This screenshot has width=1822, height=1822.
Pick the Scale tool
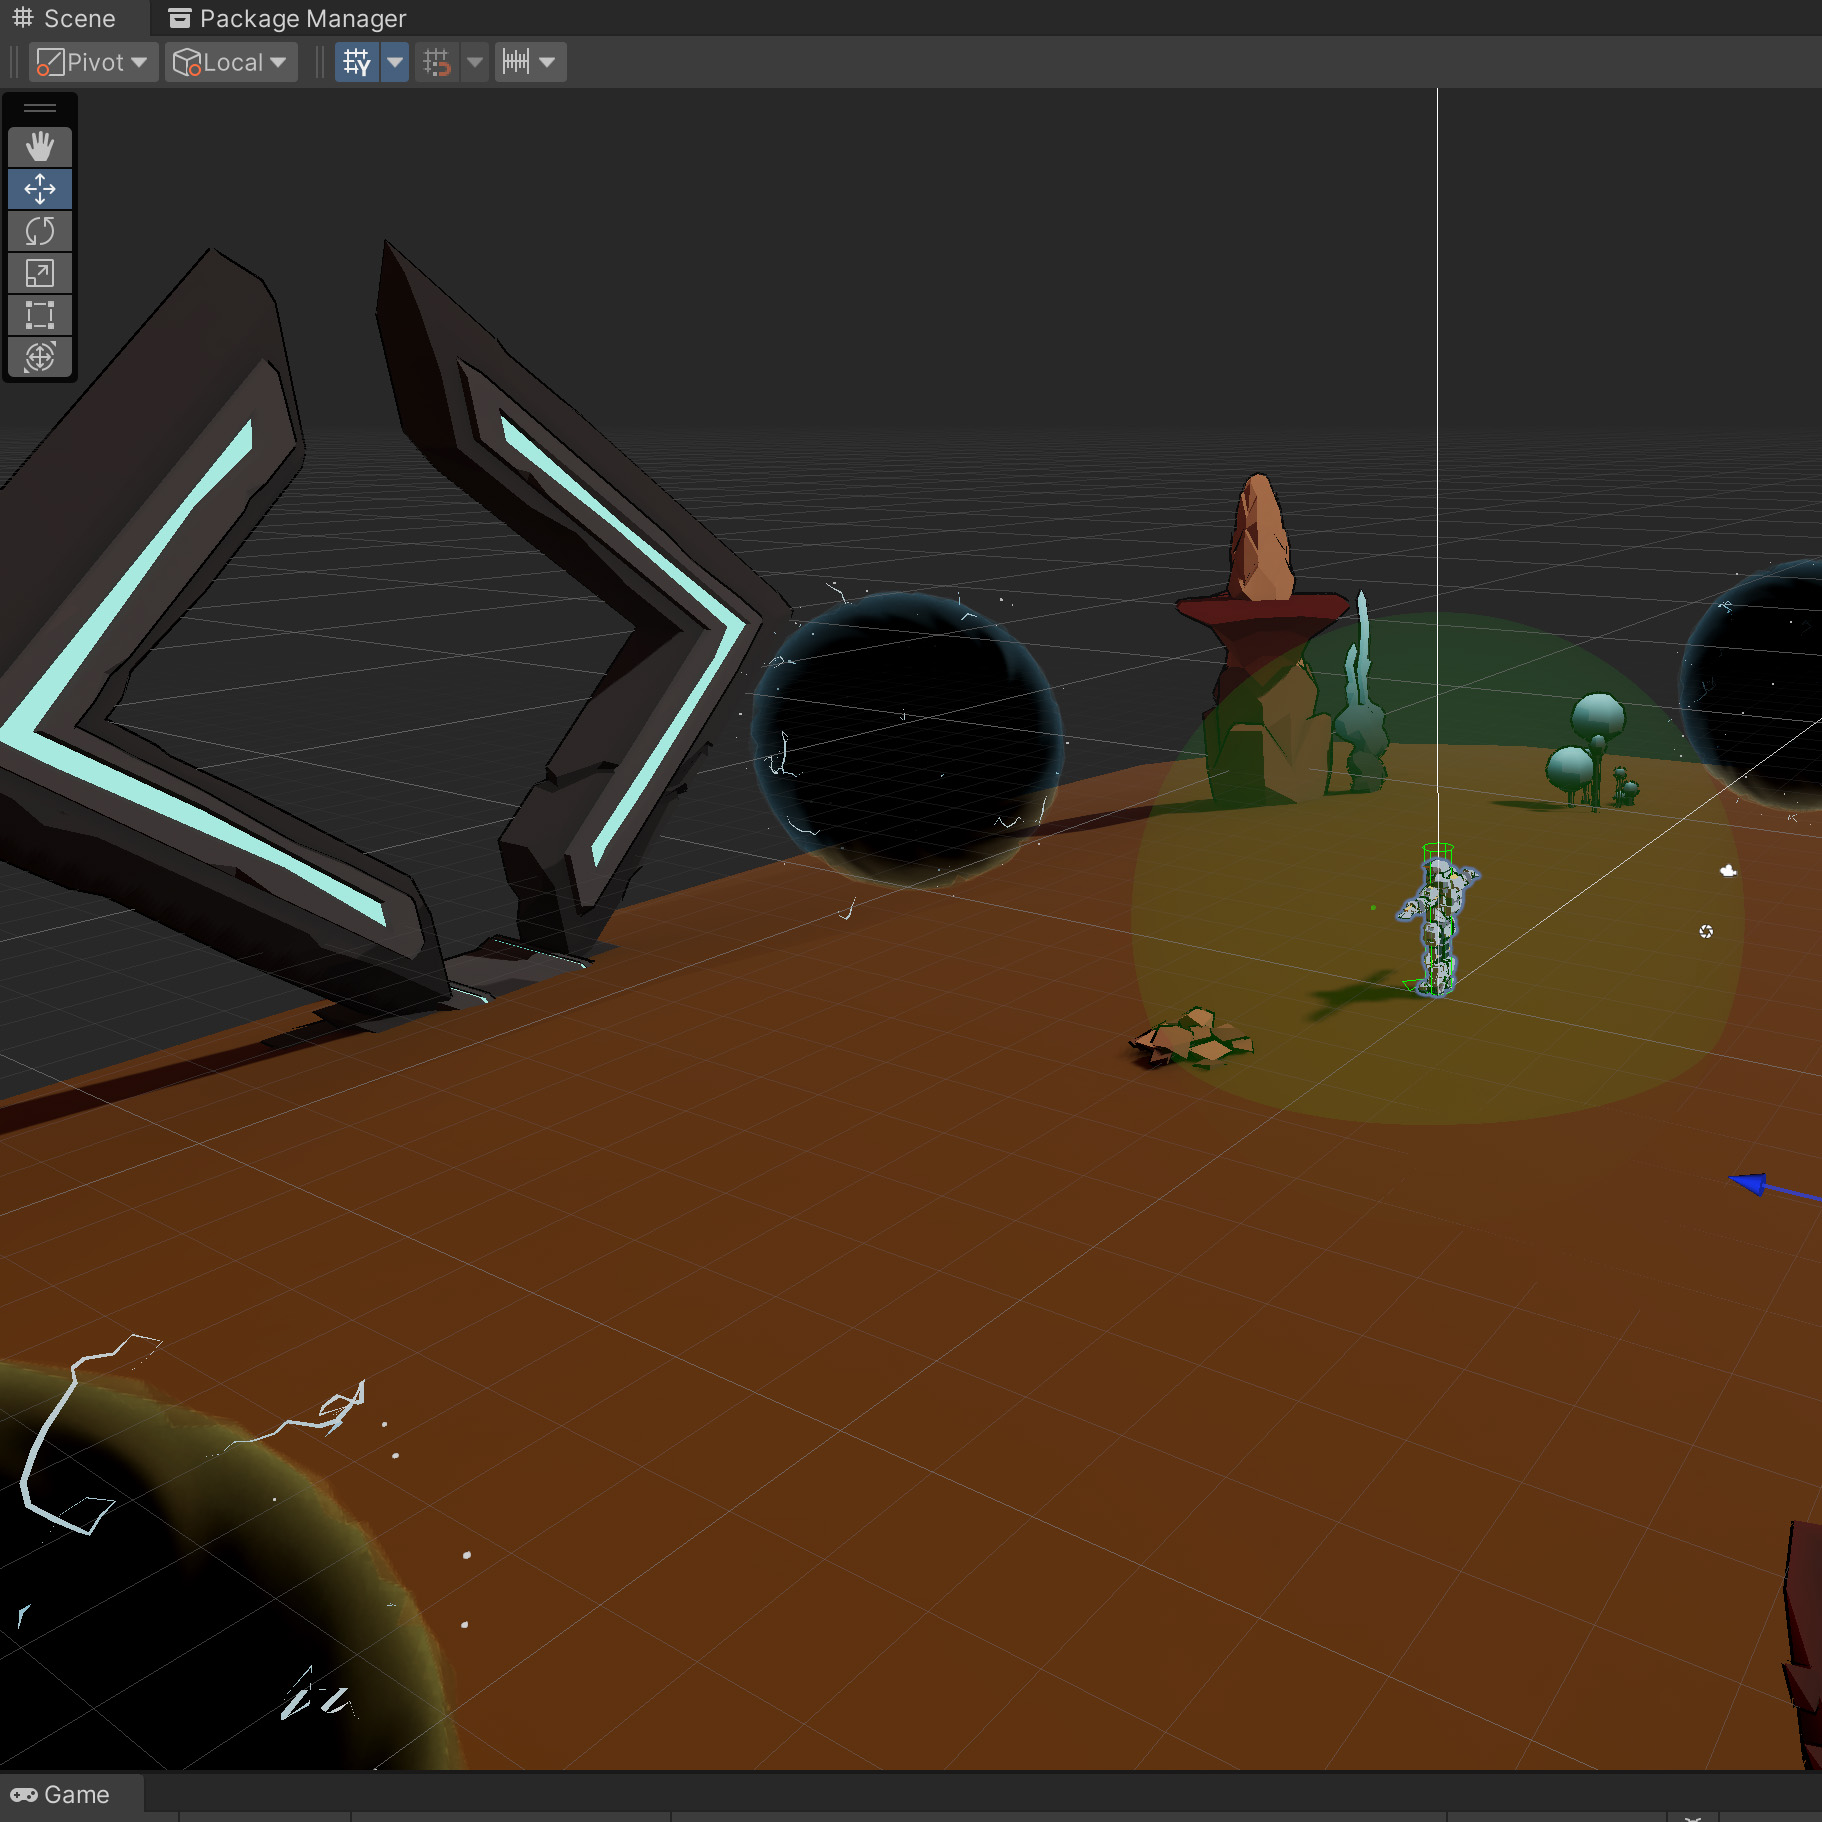click(40, 273)
